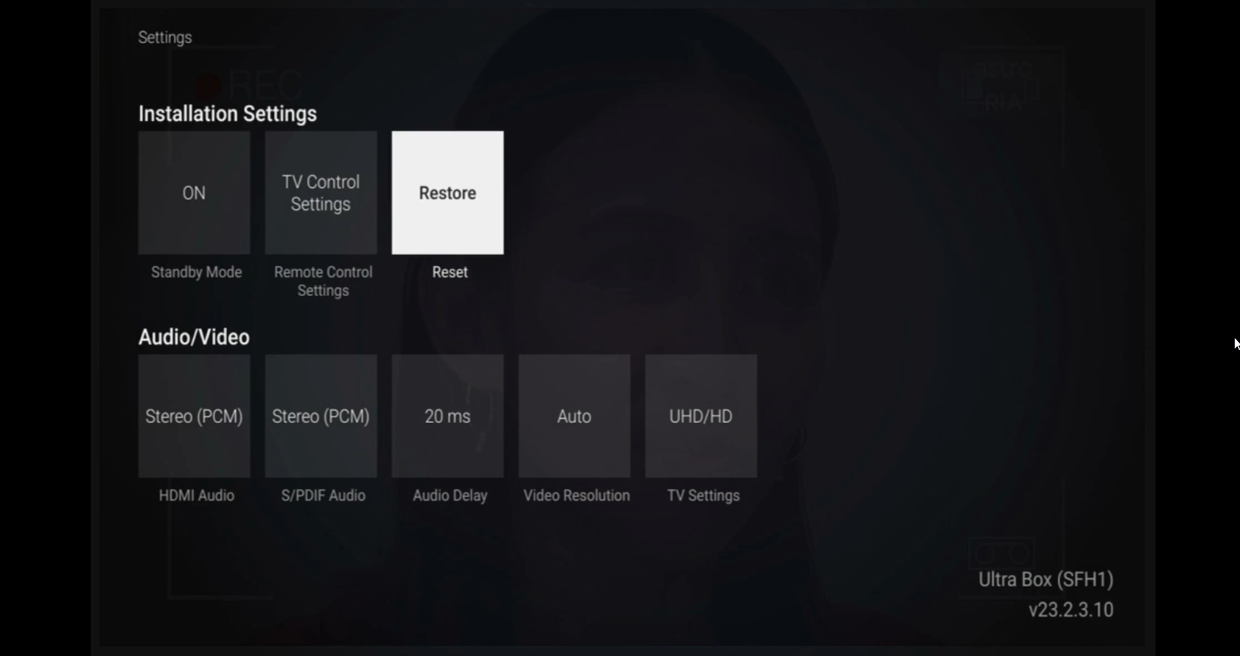
Task: Click the Remote Control Settings label
Action: coord(323,281)
